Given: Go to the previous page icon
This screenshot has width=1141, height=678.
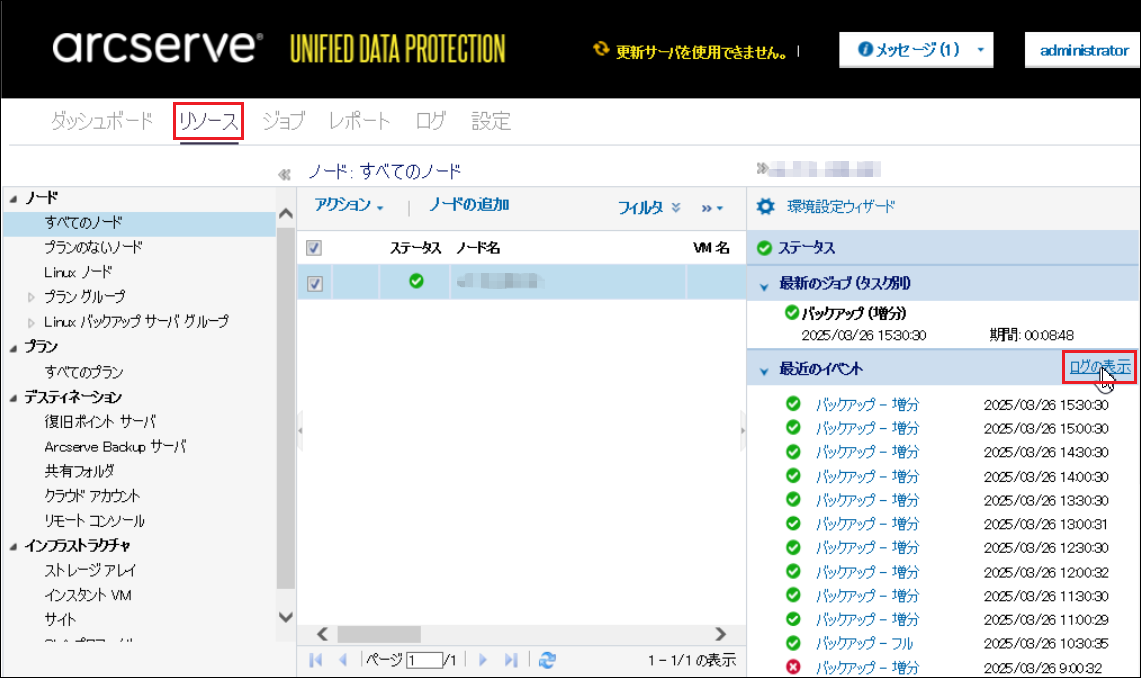Looking at the screenshot, I should [x=343, y=661].
